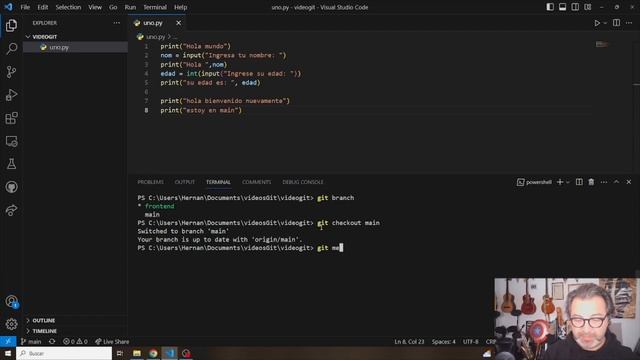The height and width of the screenshot is (360, 640).
Task: Open customize layout options
Action: [588, 7]
